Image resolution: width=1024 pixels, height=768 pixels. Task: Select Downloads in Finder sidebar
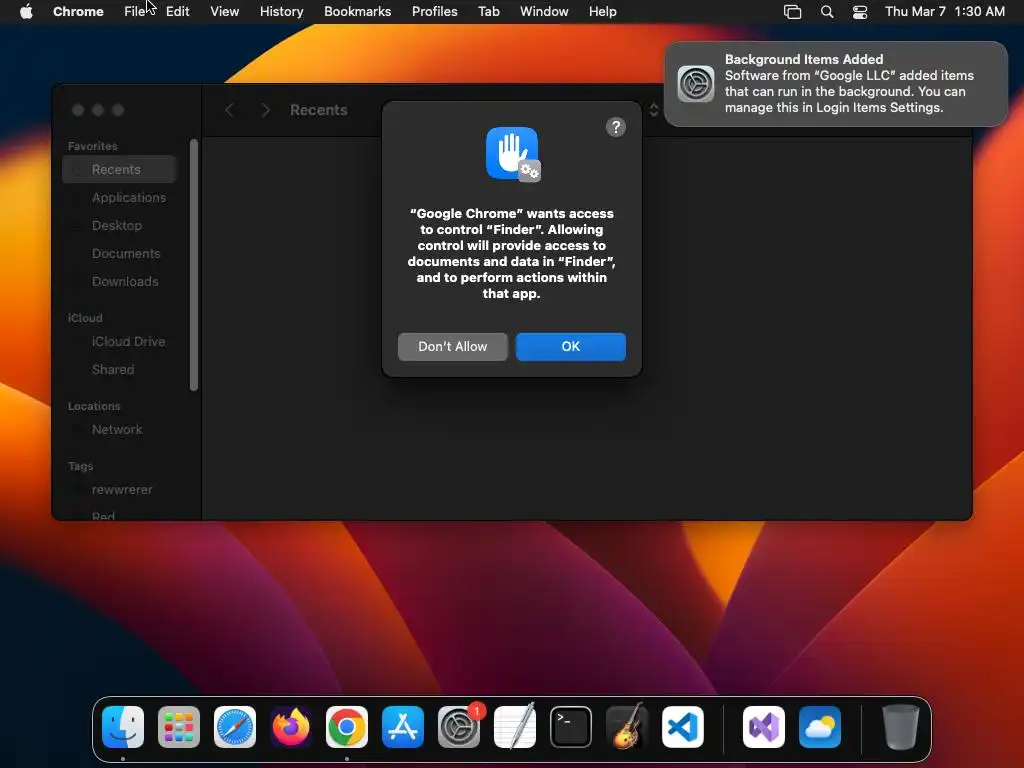pyautogui.click(x=120, y=282)
